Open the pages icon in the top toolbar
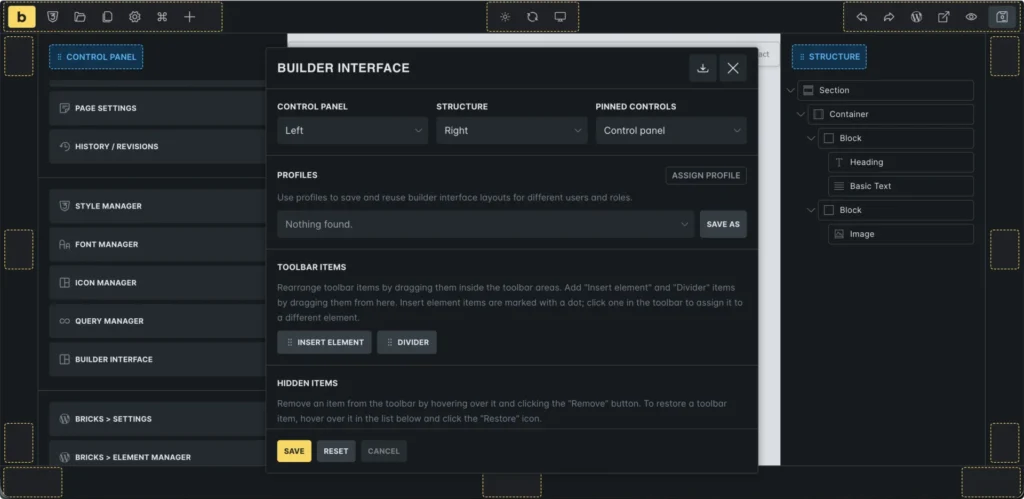The height and width of the screenshot is (499, 1024). [107, 17]
